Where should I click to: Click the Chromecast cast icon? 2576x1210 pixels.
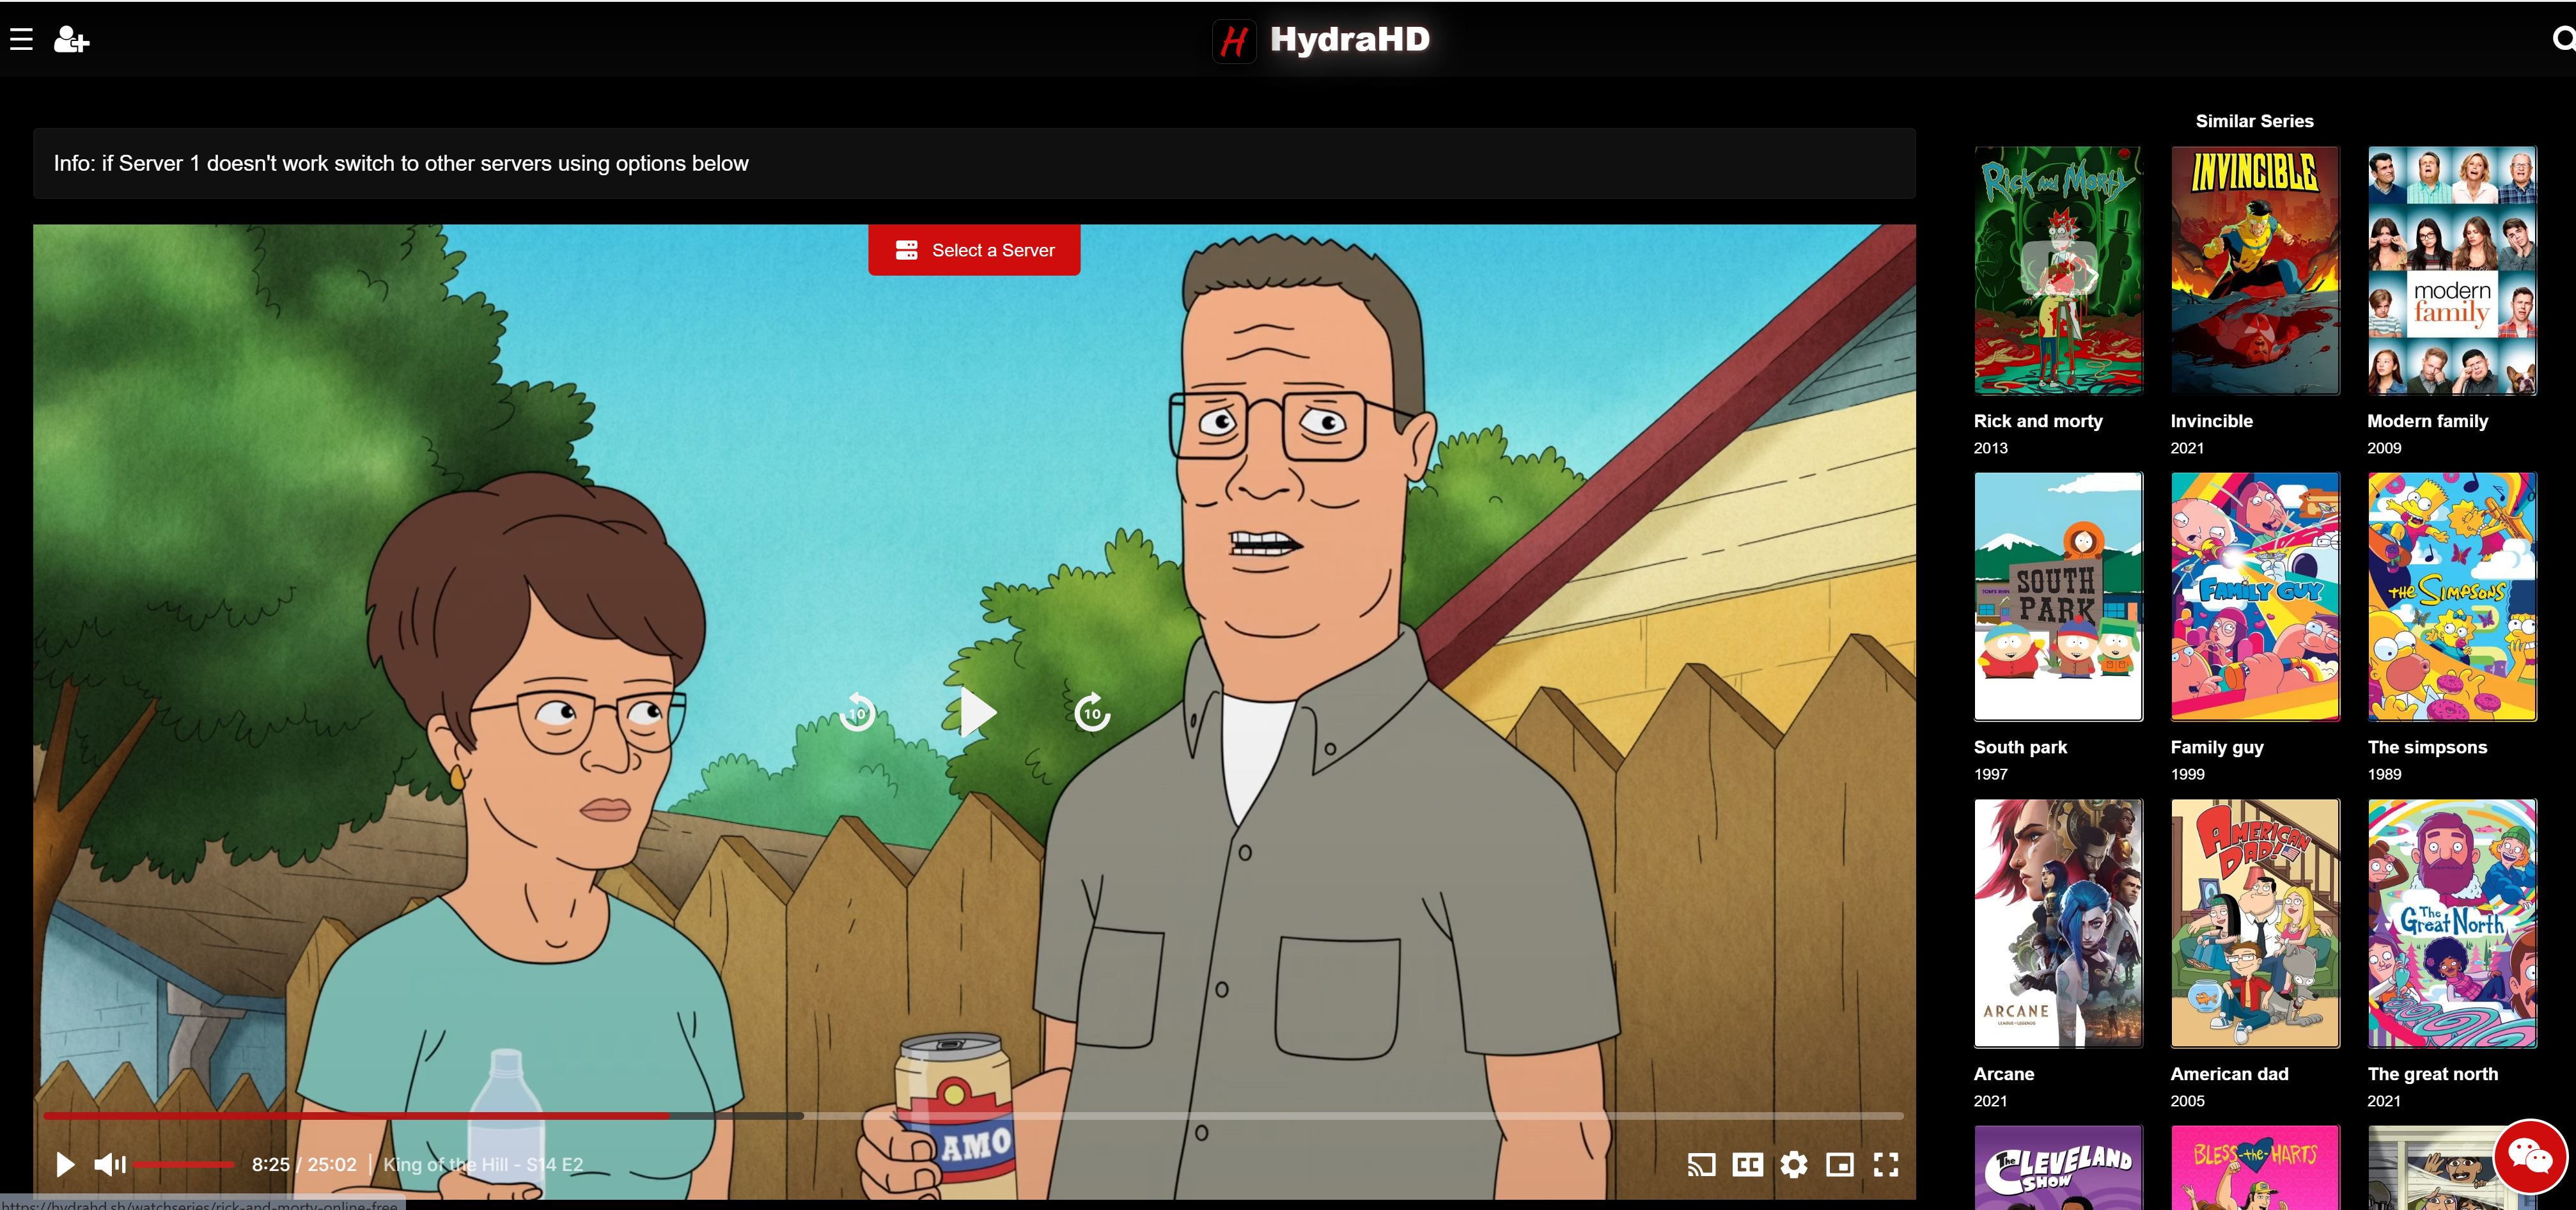pos(1701,1164)
